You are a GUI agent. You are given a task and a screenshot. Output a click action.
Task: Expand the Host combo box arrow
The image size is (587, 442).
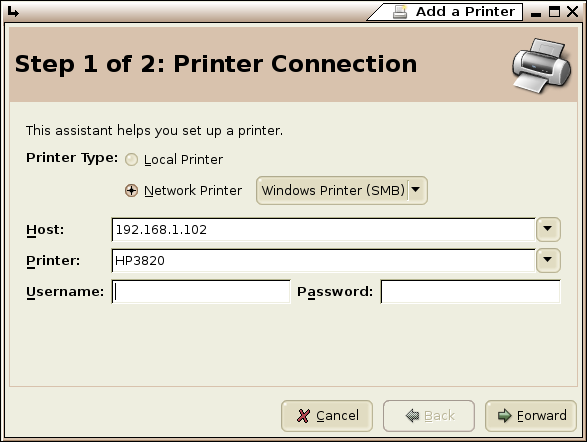click(x=548, y=229)
